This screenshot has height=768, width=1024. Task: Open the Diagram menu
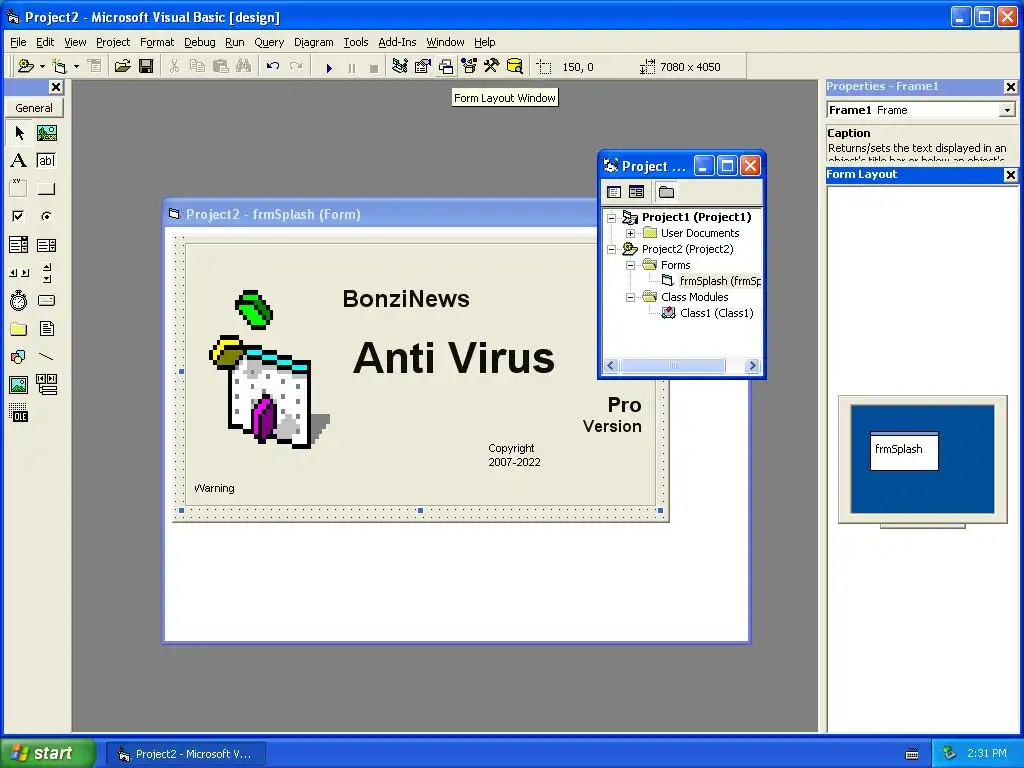coord(313,42)
